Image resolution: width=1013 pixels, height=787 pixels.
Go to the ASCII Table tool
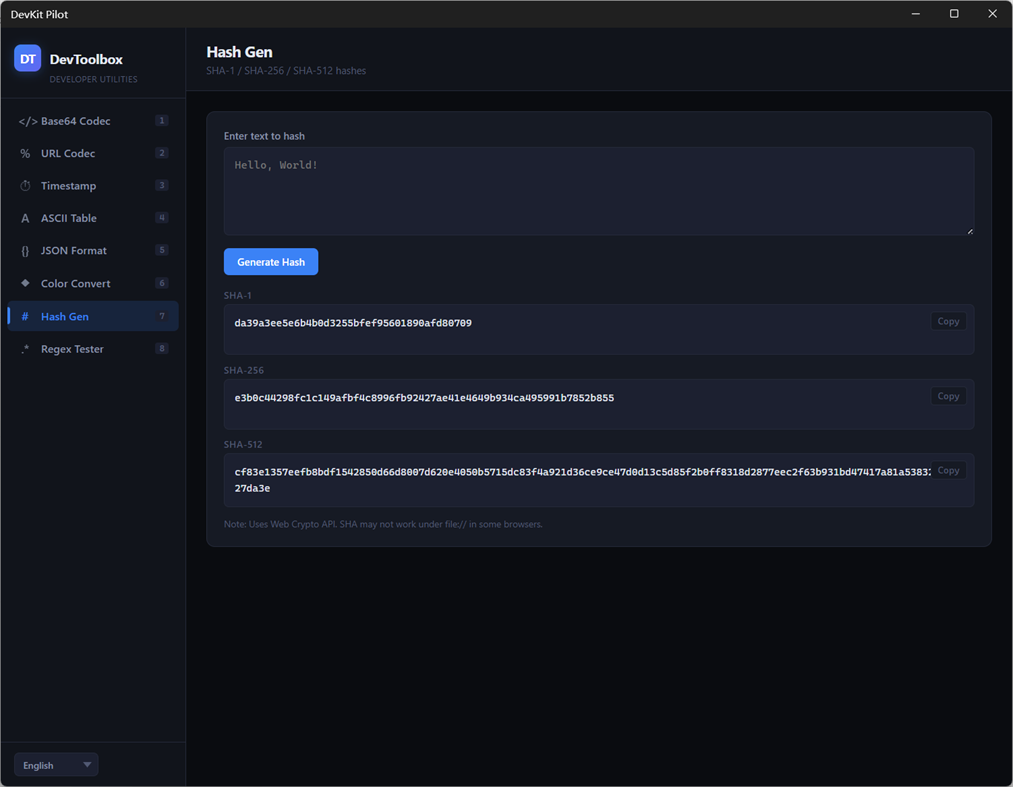(x=93, y=218)
